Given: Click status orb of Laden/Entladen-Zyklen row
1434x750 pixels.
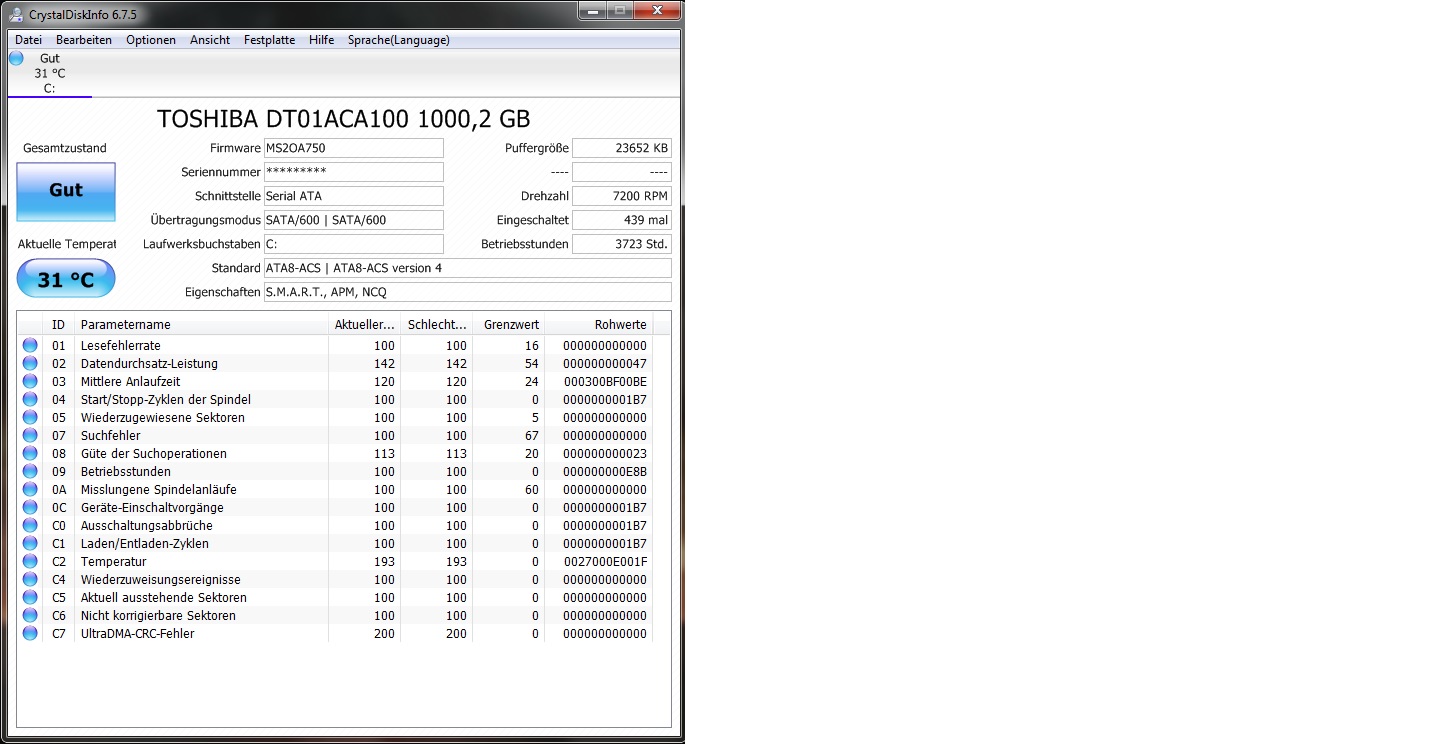Looking at the screenshot, I should [30, 543].
